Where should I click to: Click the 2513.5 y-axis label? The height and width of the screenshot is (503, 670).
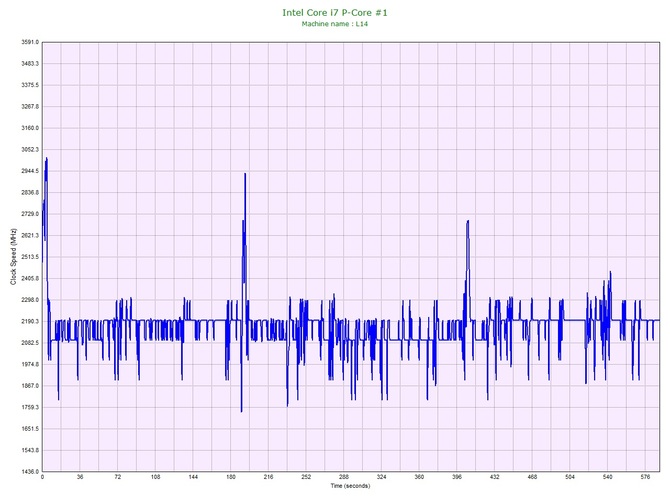[30, 257]
